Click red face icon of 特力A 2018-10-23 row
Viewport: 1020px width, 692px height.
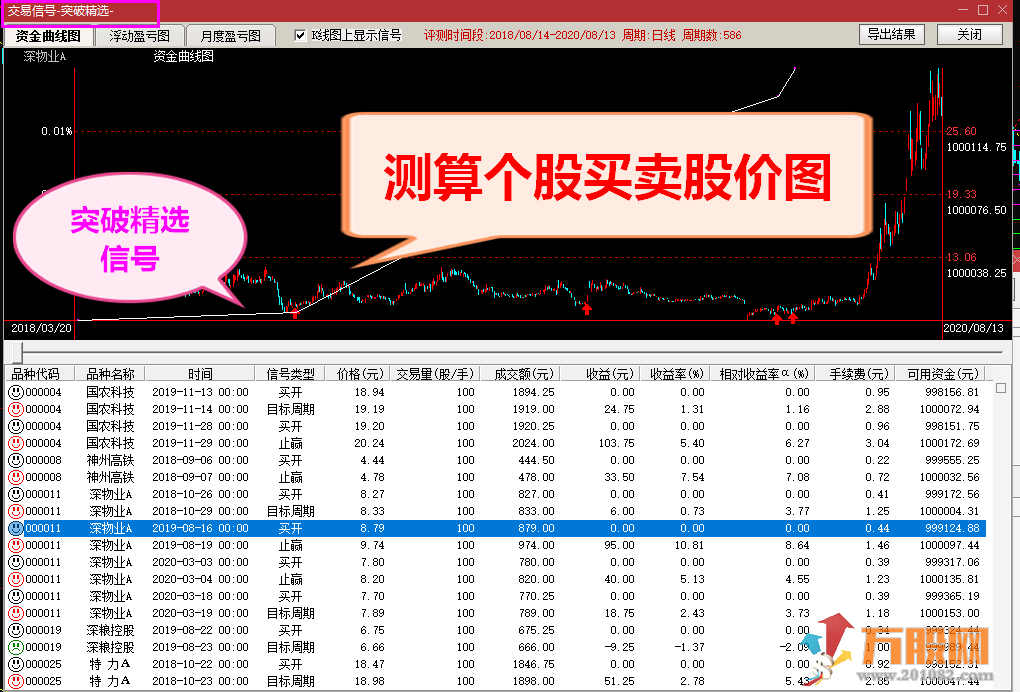coord(16,681)
